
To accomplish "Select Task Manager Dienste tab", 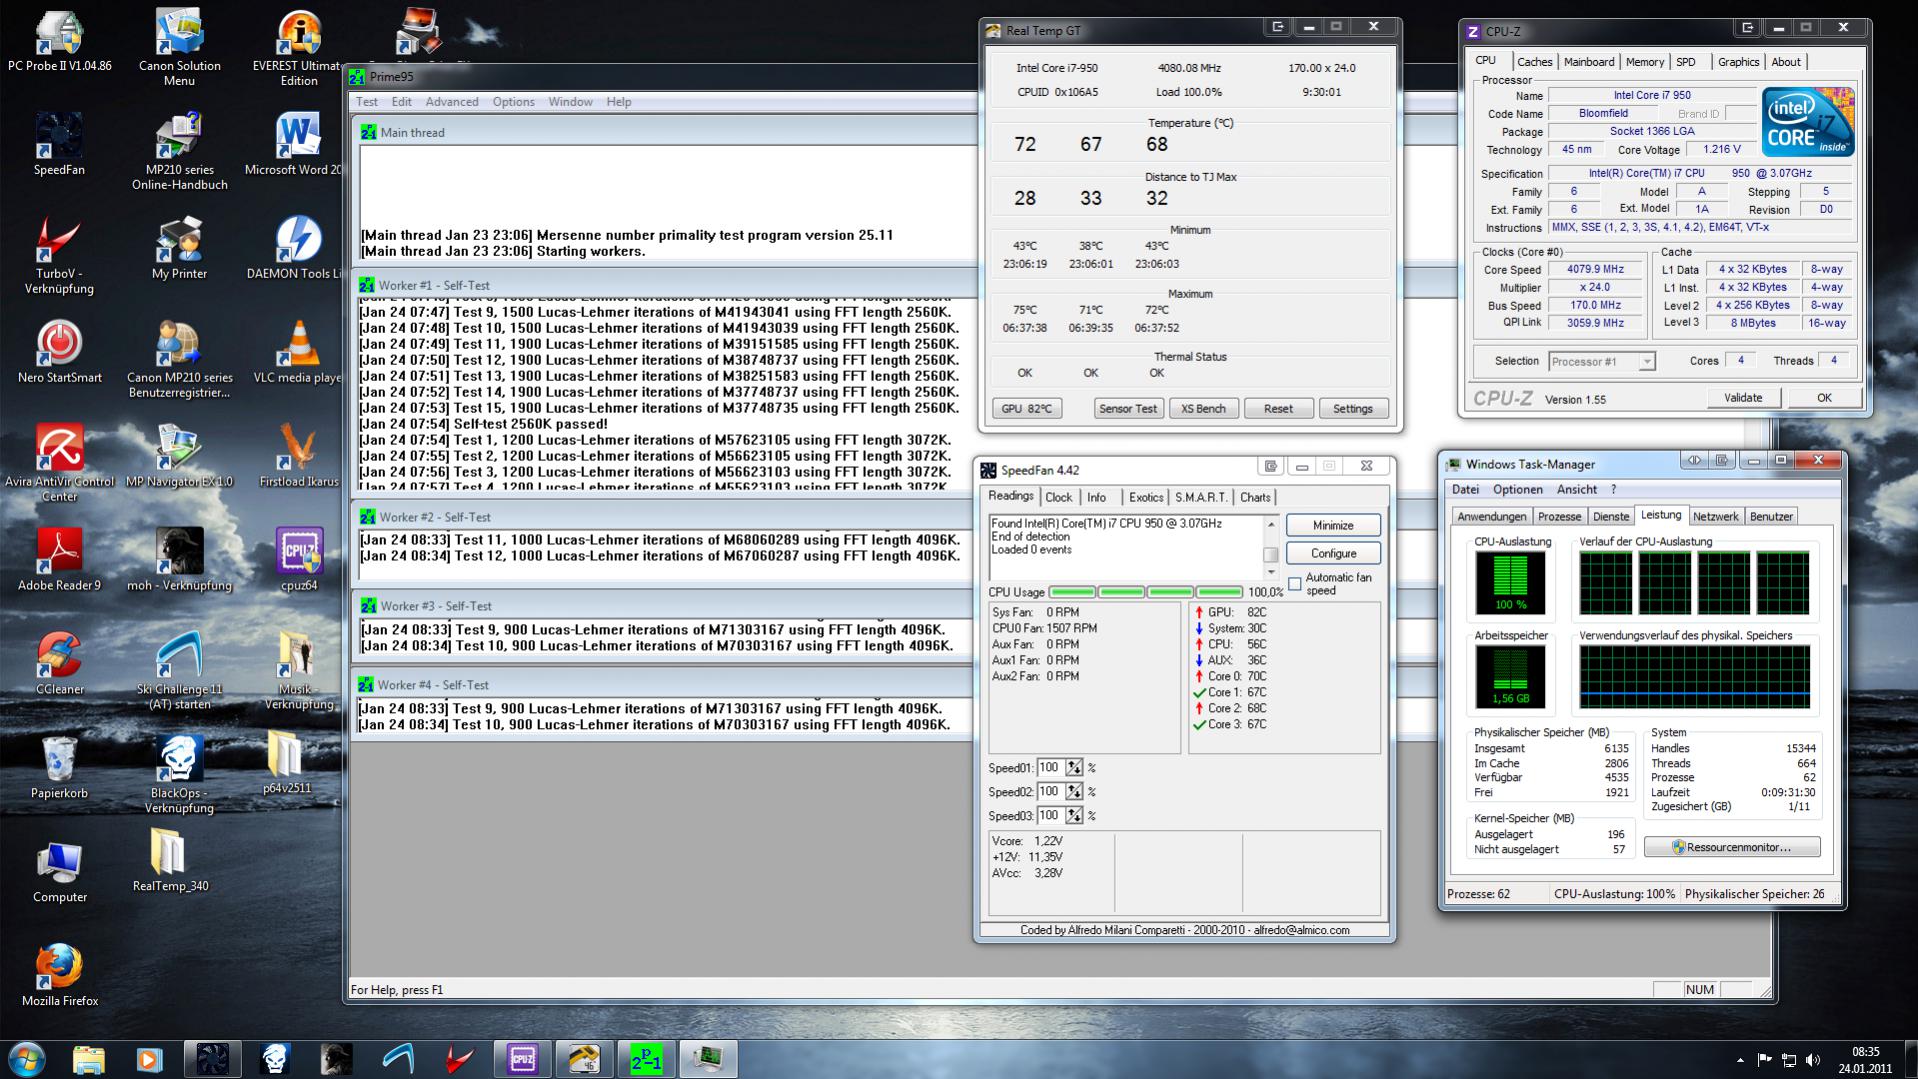I will (1610, 516).
